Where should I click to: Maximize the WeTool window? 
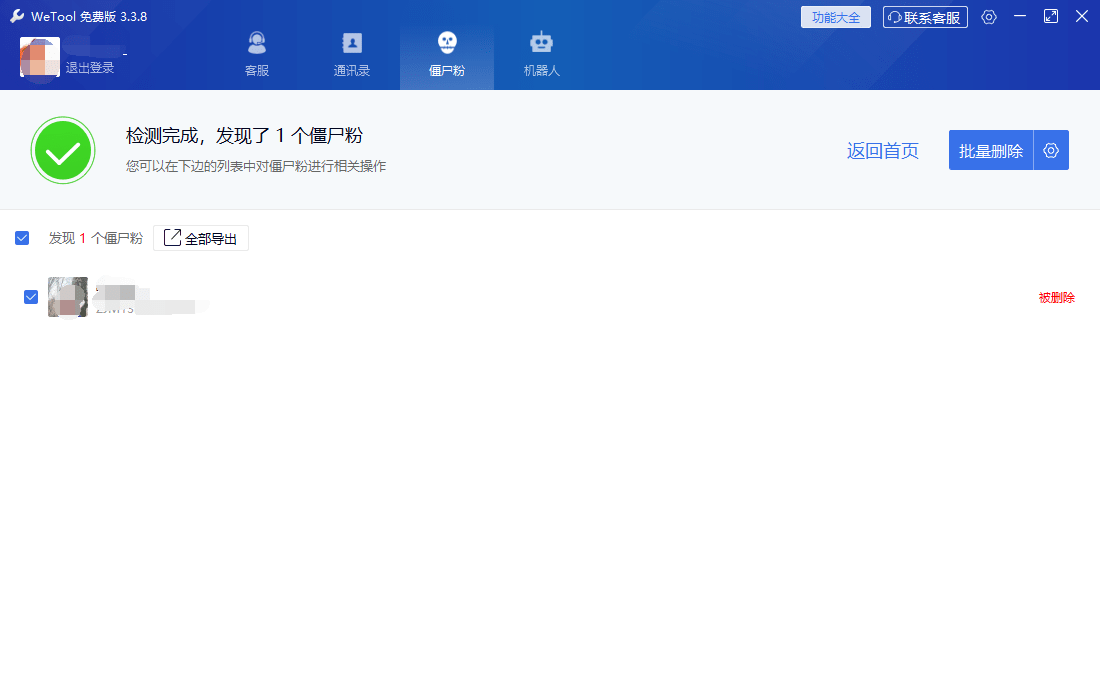click(1051, 16)
